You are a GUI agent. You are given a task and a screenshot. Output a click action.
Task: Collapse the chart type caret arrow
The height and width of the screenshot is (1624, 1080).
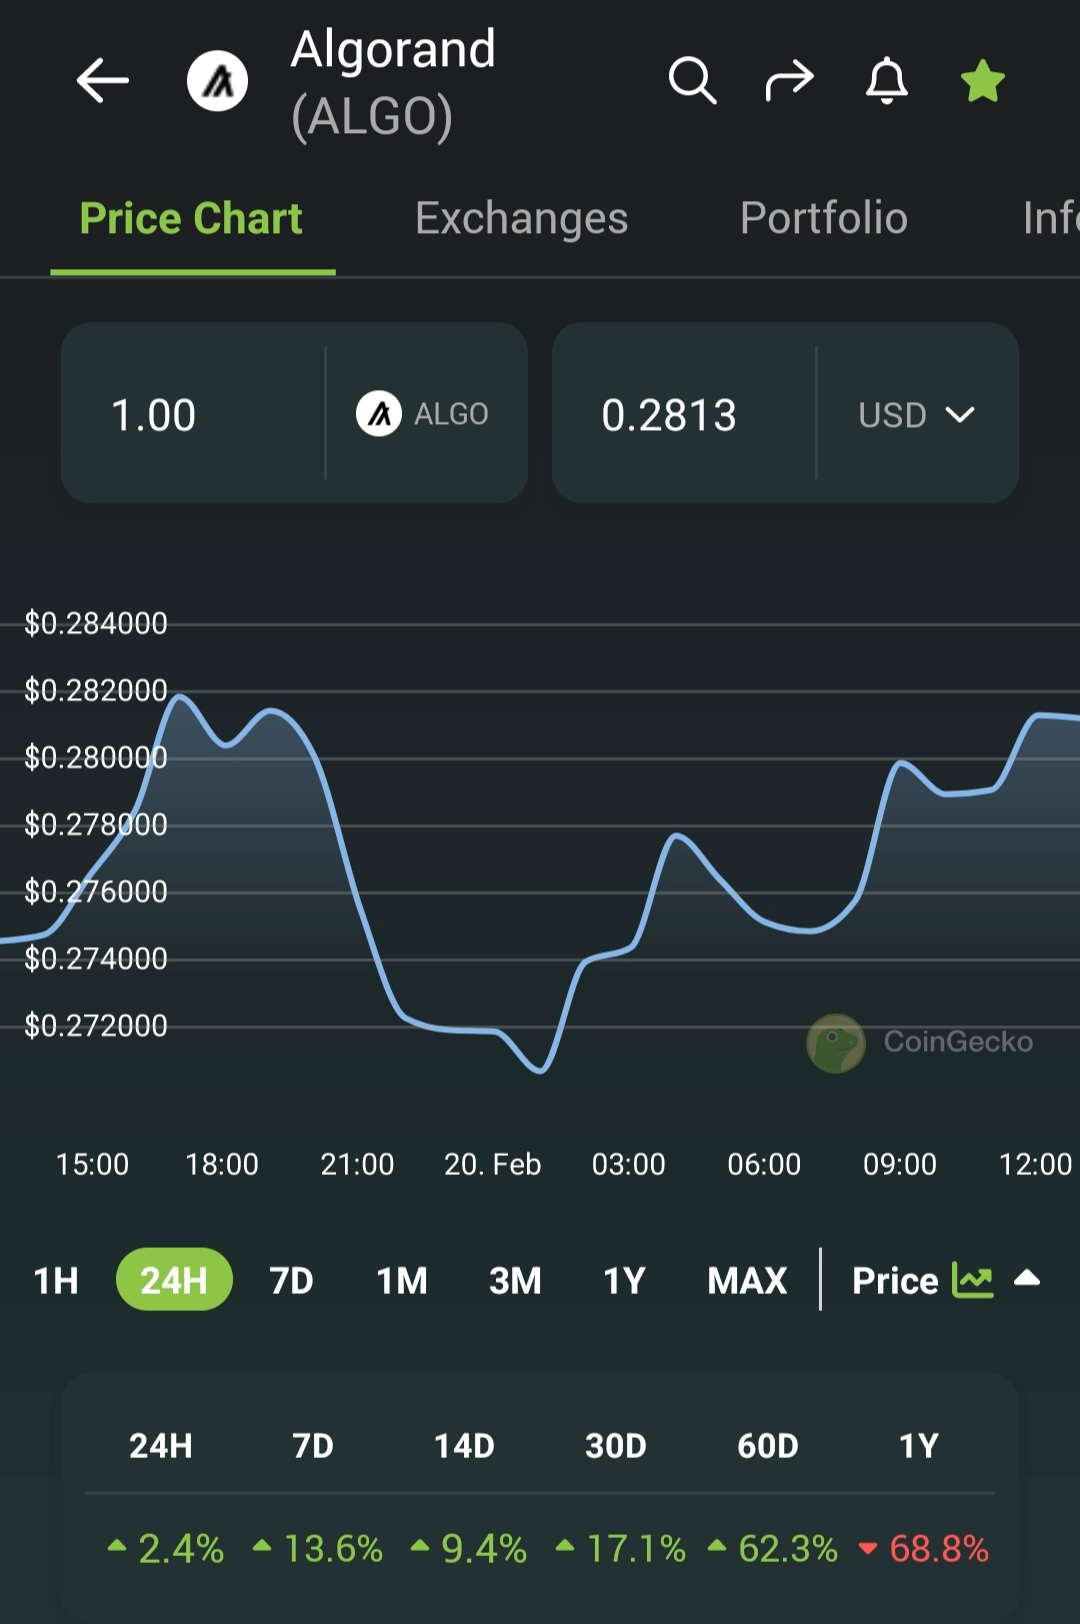(1027, 1278)
